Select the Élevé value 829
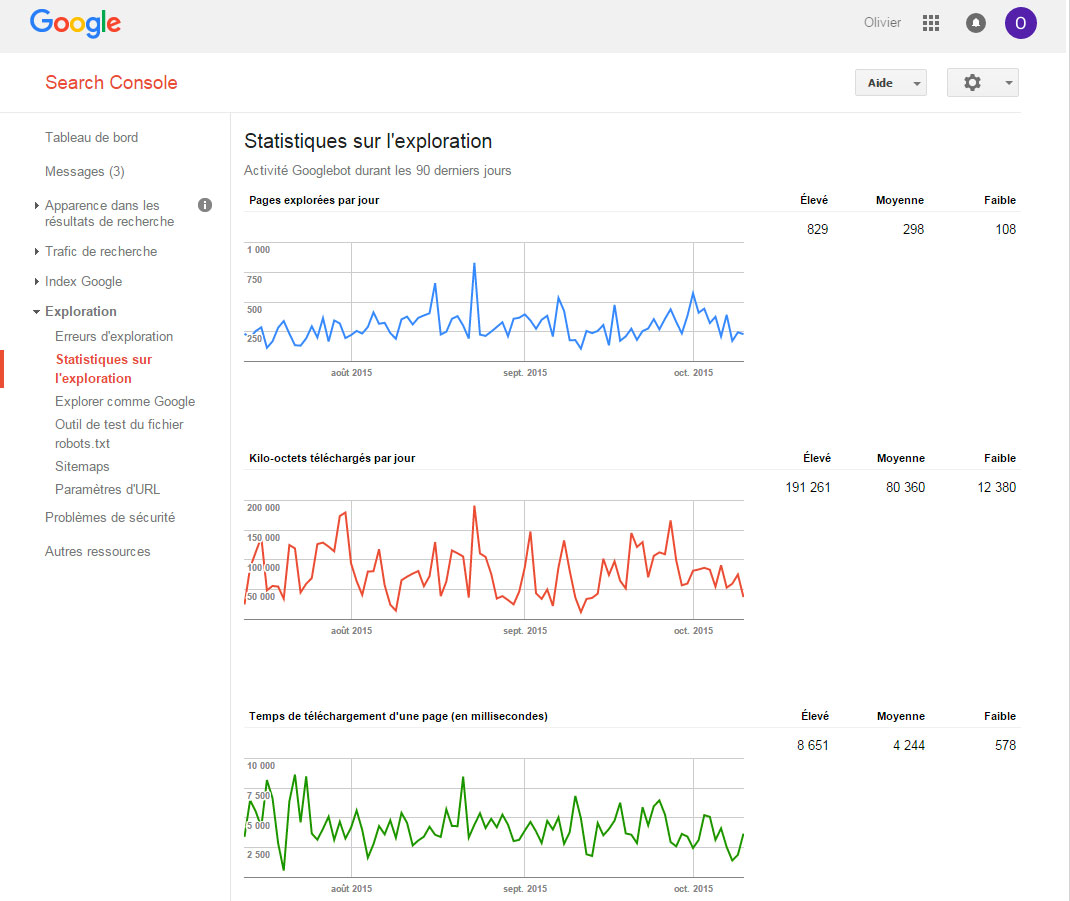The height and width of the screenshot is (901, 1070). click(x=817, y=229)
